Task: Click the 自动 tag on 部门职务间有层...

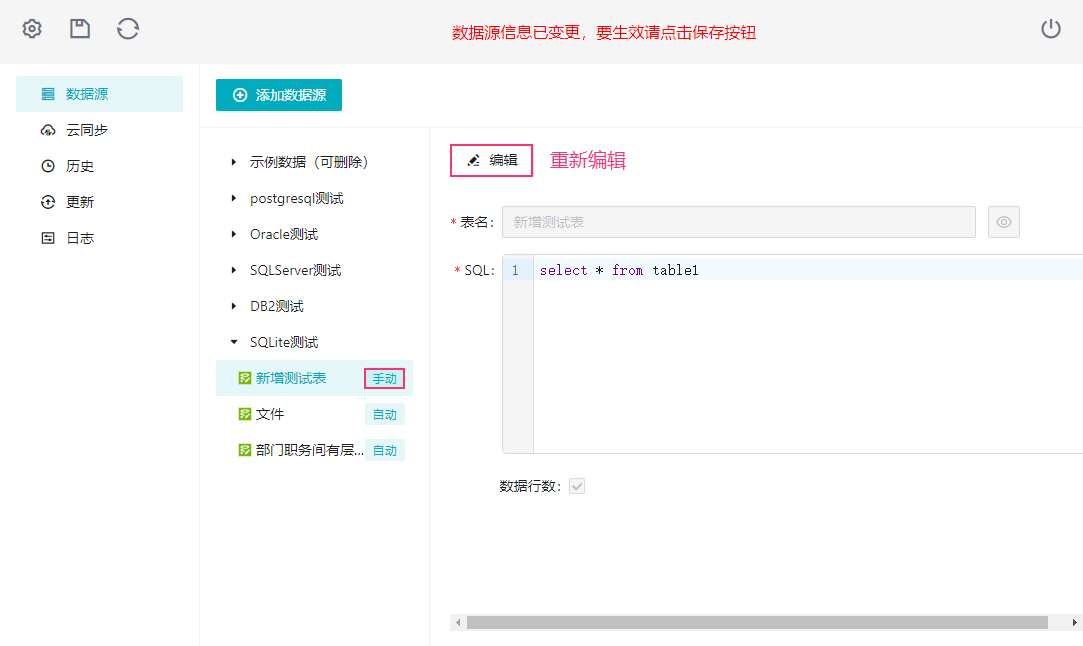Action: 385,450
